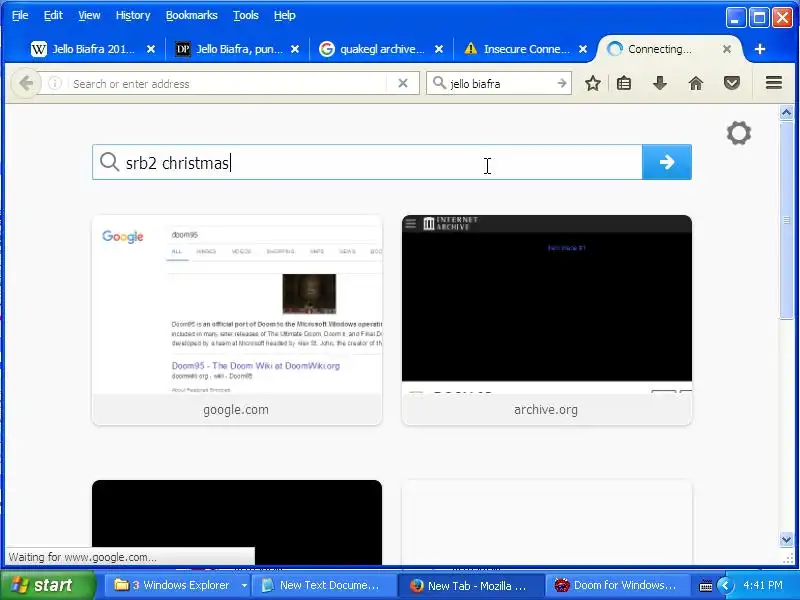
Task: Open the Bookmarks menu
Action: coord(191,15)
